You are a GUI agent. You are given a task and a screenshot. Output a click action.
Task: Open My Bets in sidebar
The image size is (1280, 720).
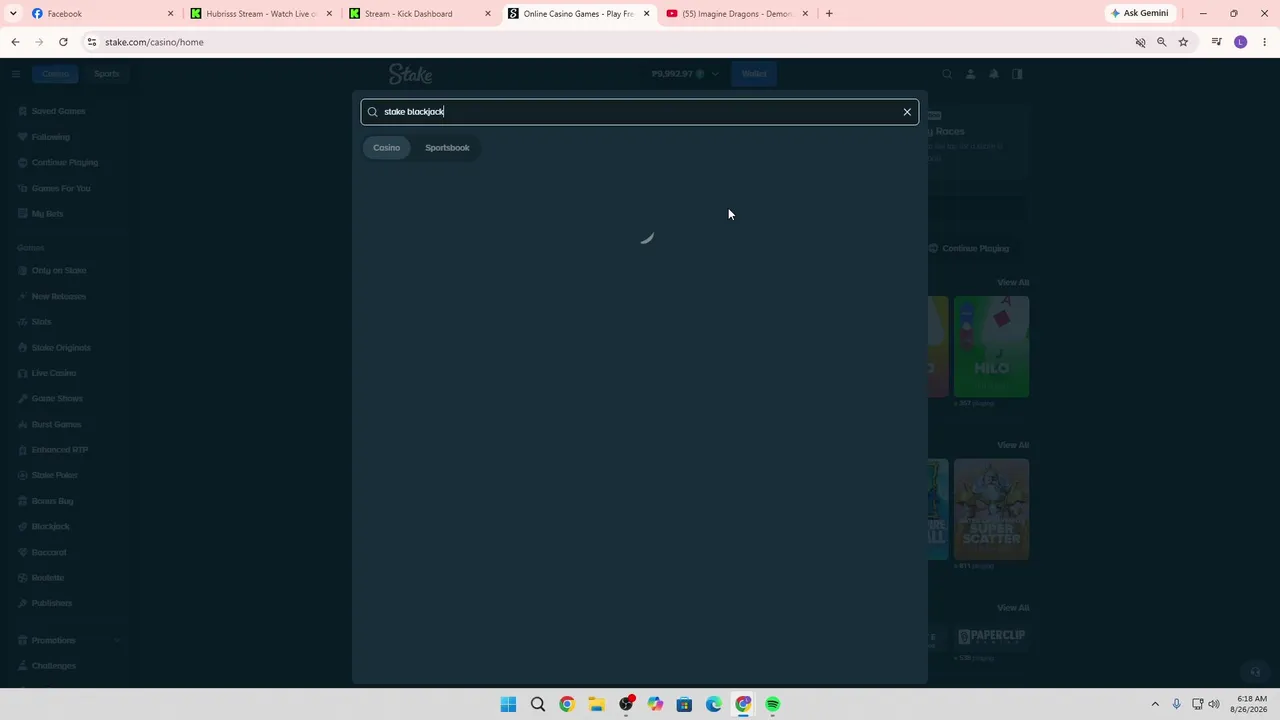click(x=47, y=214)
